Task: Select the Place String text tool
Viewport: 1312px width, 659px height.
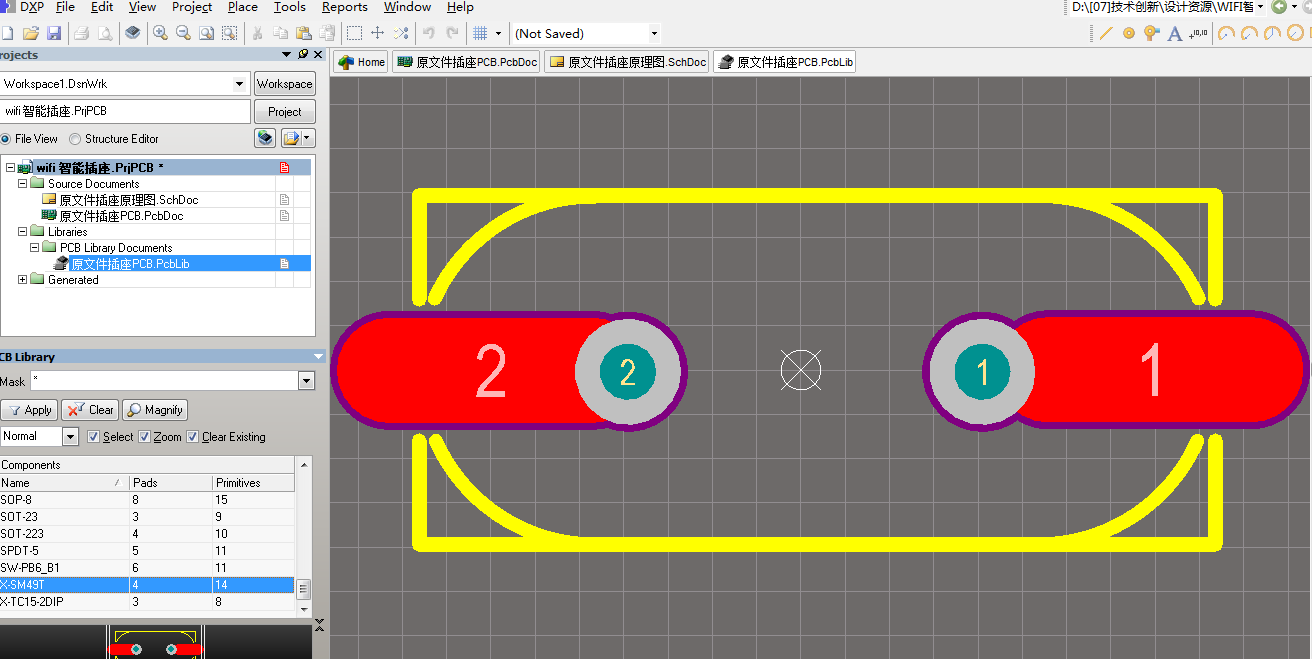Action: click(1175, 33)
